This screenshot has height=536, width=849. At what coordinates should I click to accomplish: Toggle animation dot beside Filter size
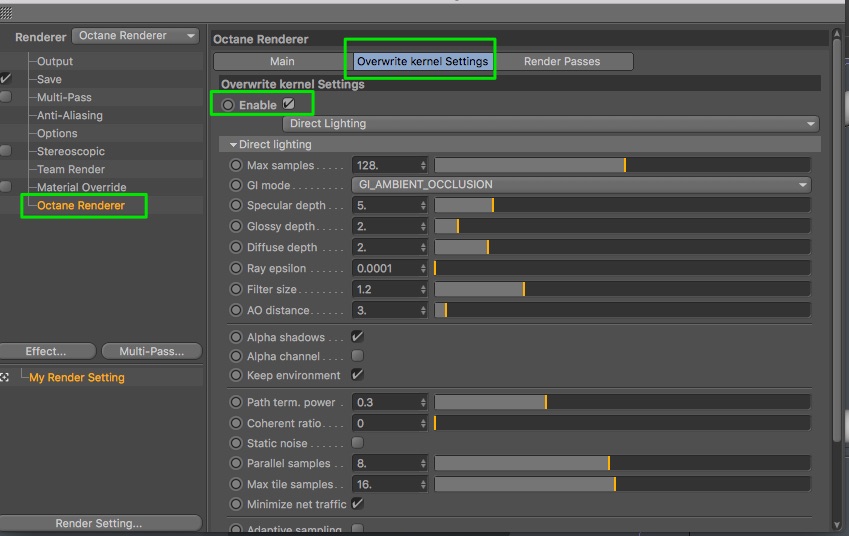pos(236,289)
